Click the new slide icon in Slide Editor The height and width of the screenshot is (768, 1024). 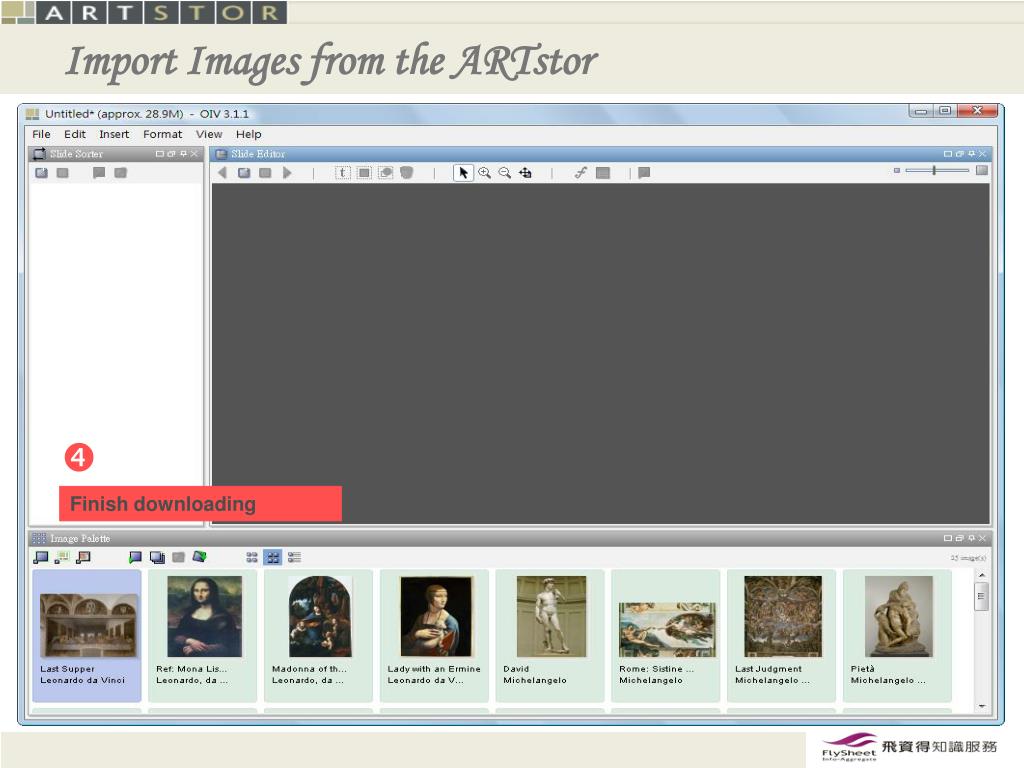[x=244, y=173]
